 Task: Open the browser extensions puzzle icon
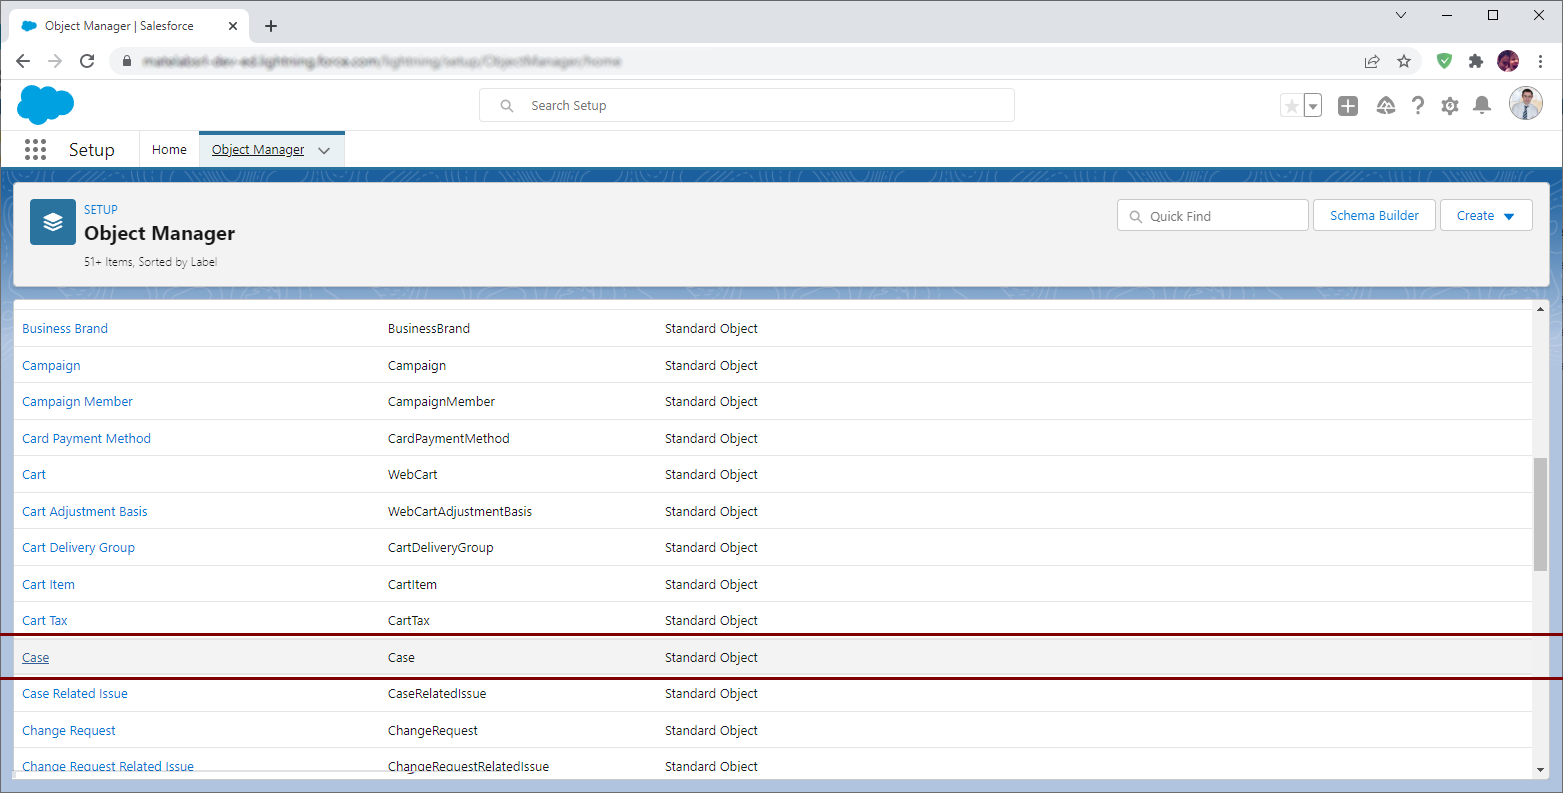(1475, 61)
